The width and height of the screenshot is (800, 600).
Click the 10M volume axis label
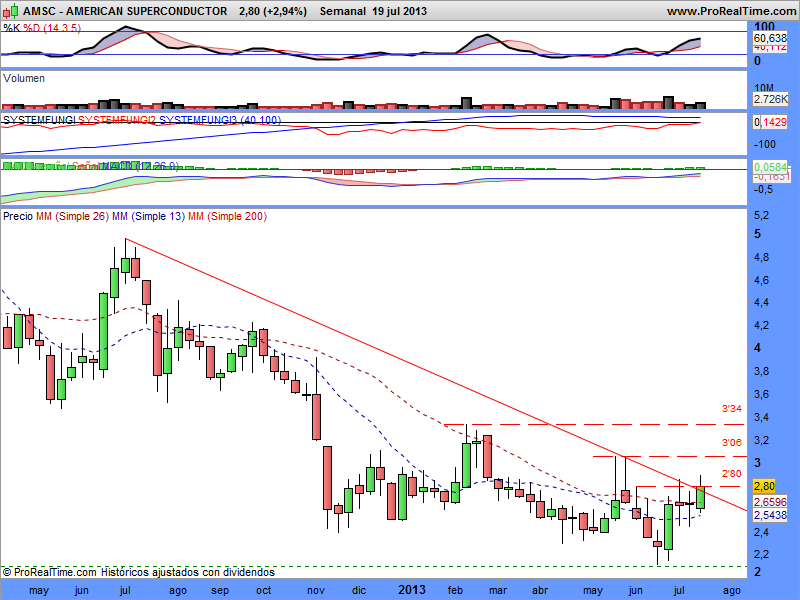pos(764,88)
